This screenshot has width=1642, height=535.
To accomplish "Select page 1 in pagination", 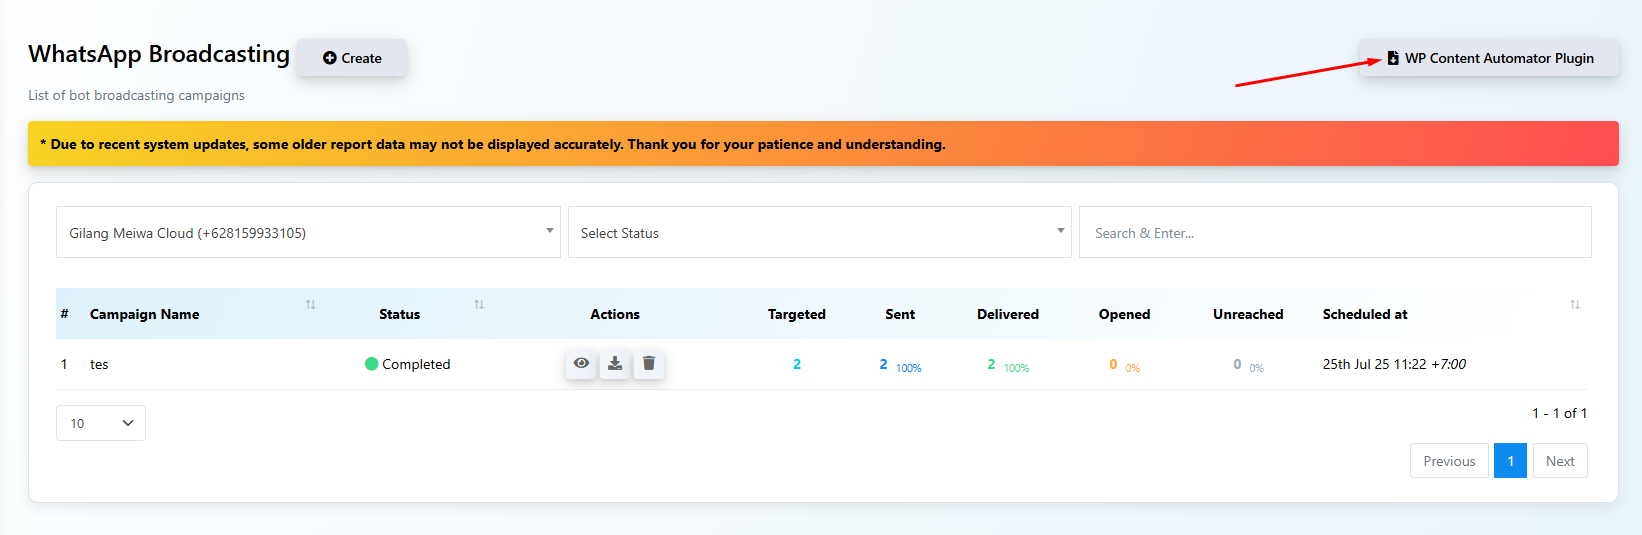I will coord(1510,461).
